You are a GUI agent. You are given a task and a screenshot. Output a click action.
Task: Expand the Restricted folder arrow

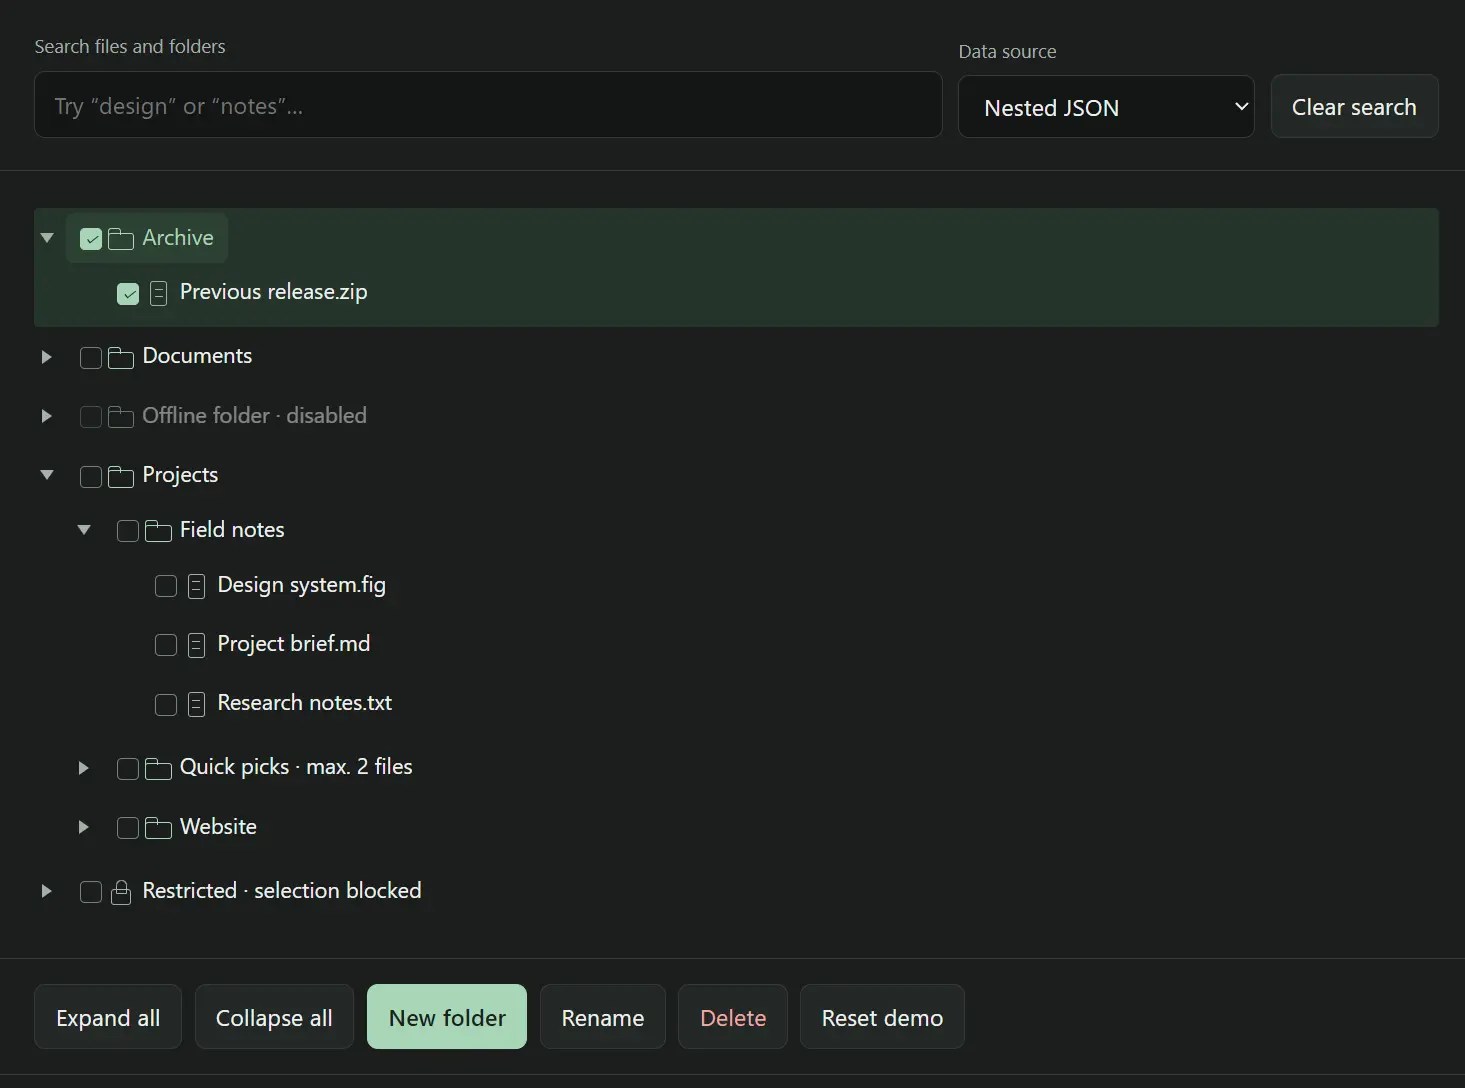47,891
